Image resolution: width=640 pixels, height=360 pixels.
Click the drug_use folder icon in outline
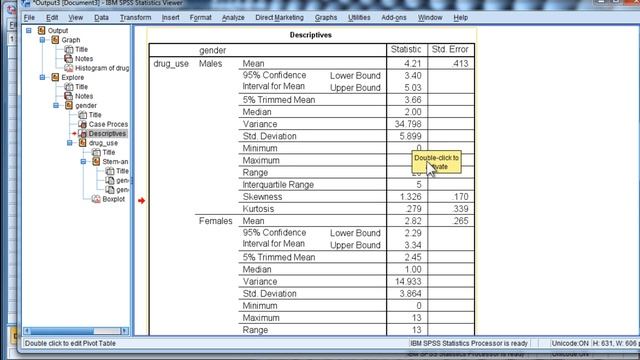click(x=82, y=143)
